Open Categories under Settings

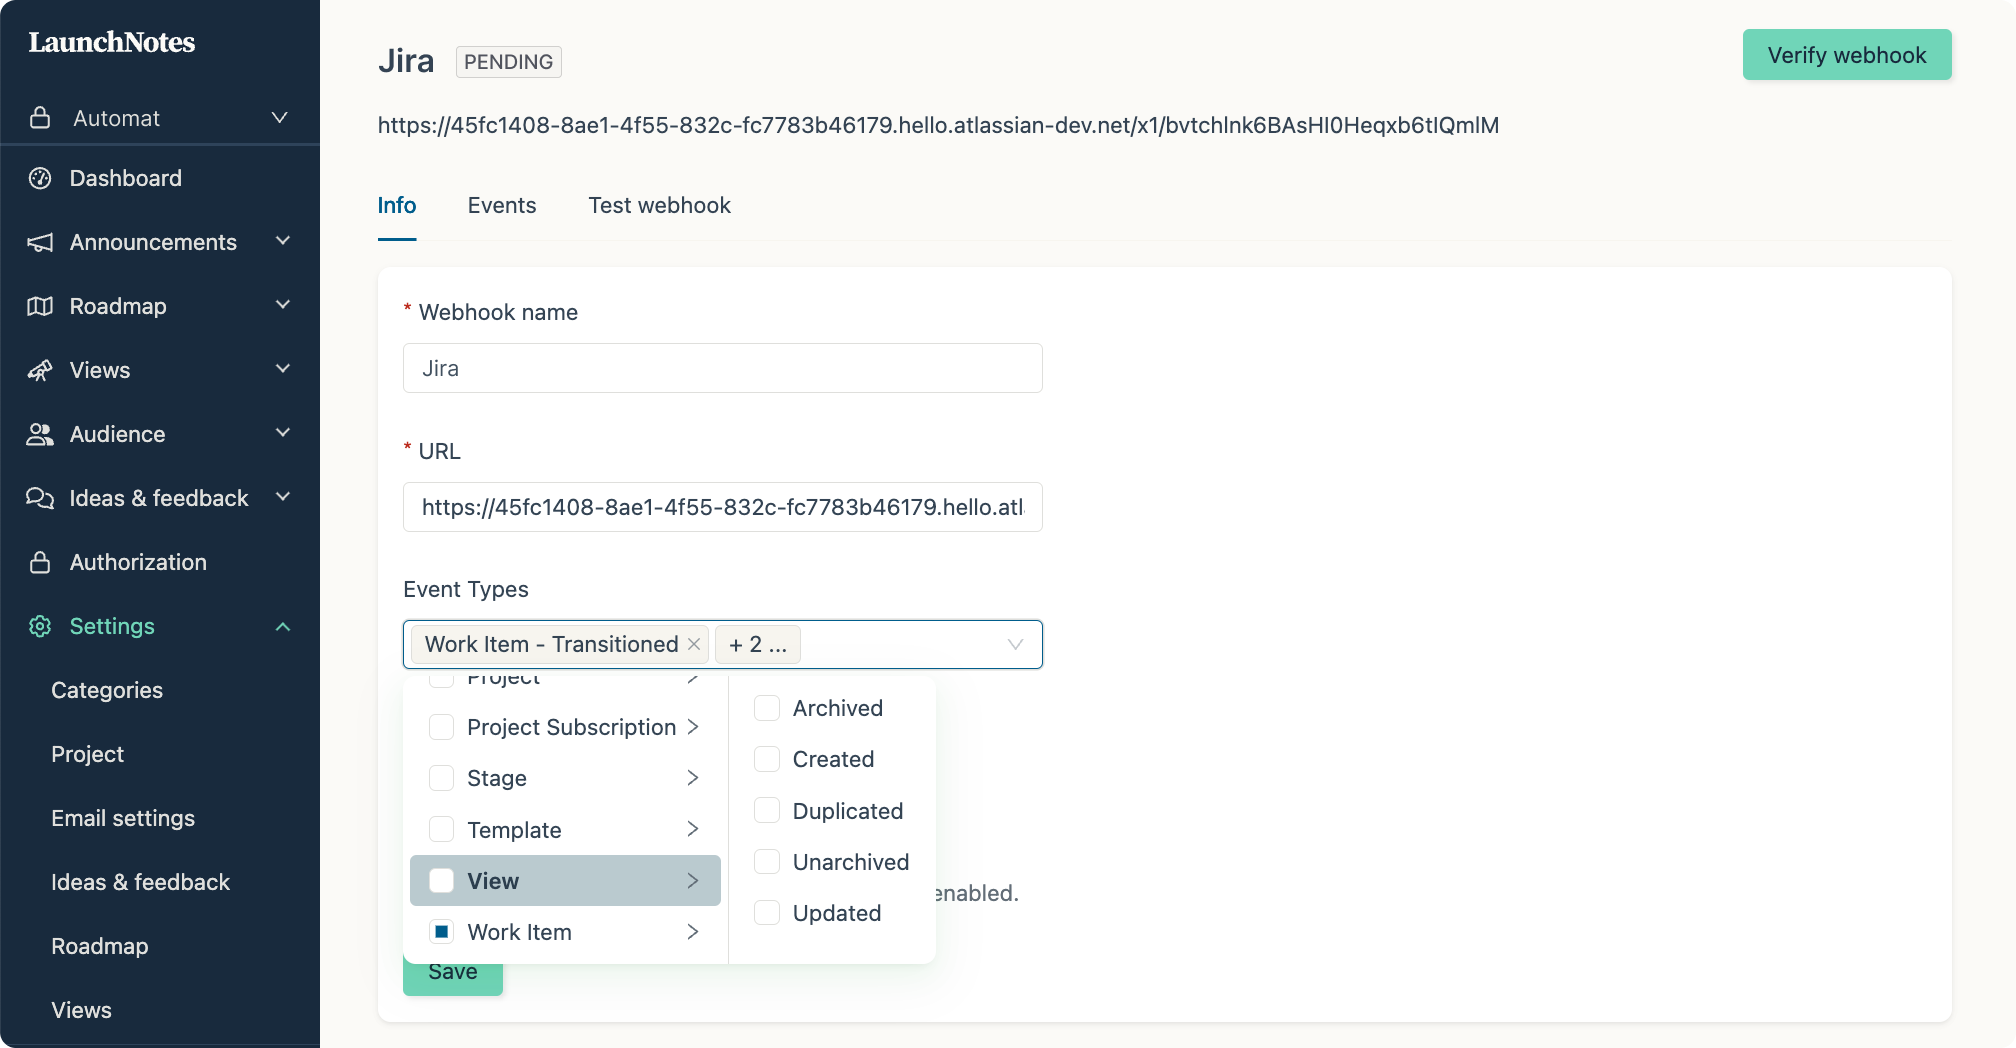click(x=107, y=690)
